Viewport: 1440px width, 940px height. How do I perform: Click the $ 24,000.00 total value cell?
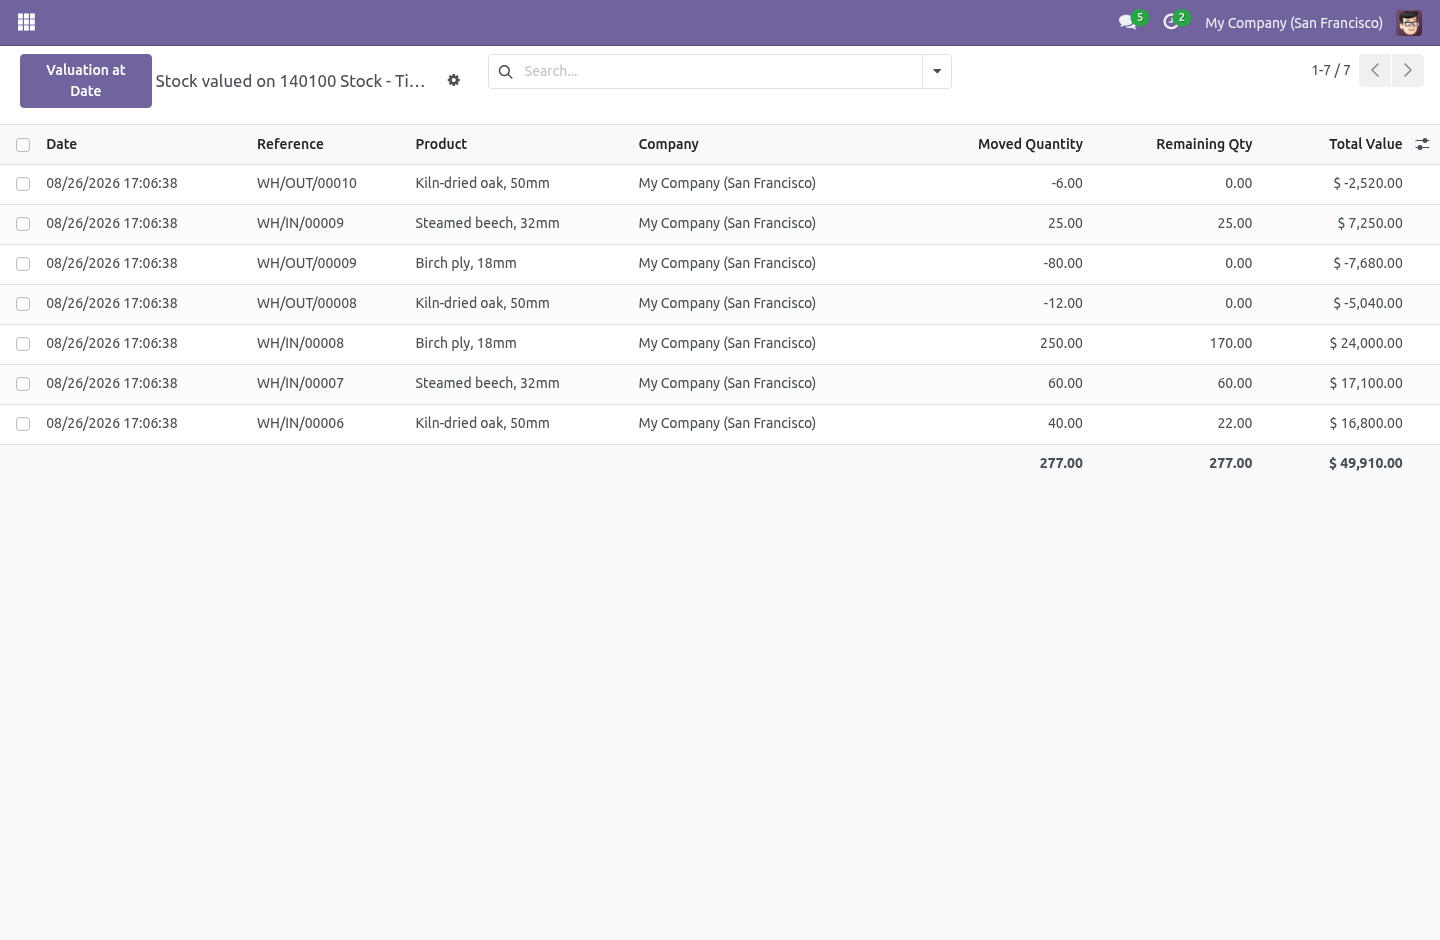(1366, 343)
